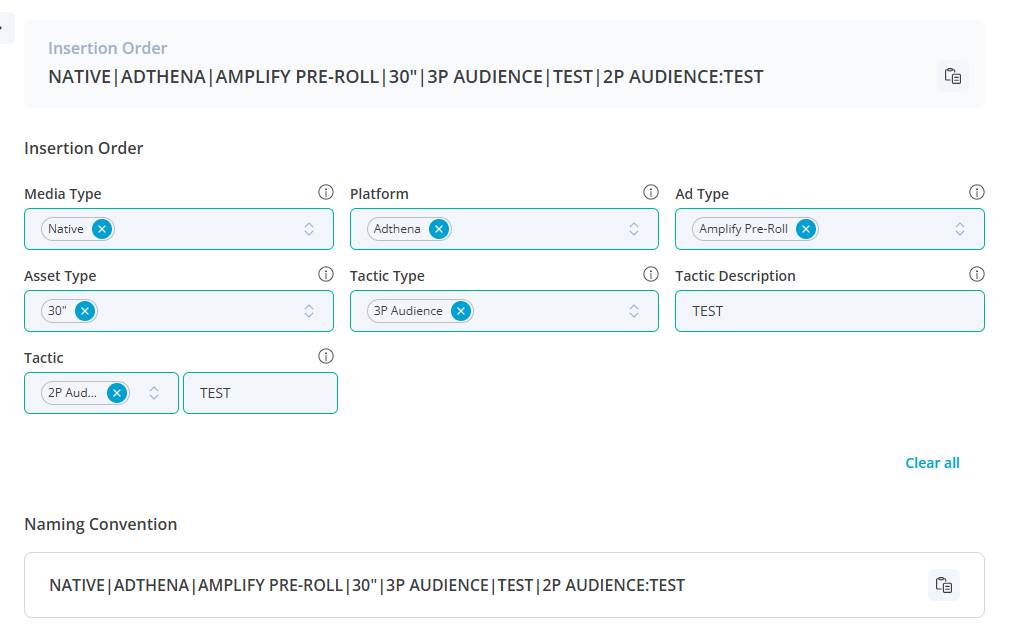Viewport: 1015px width, 628px height.
Task: Focus the Tactic Description text field
Action: pyautogui.click(x=830, y=311)
